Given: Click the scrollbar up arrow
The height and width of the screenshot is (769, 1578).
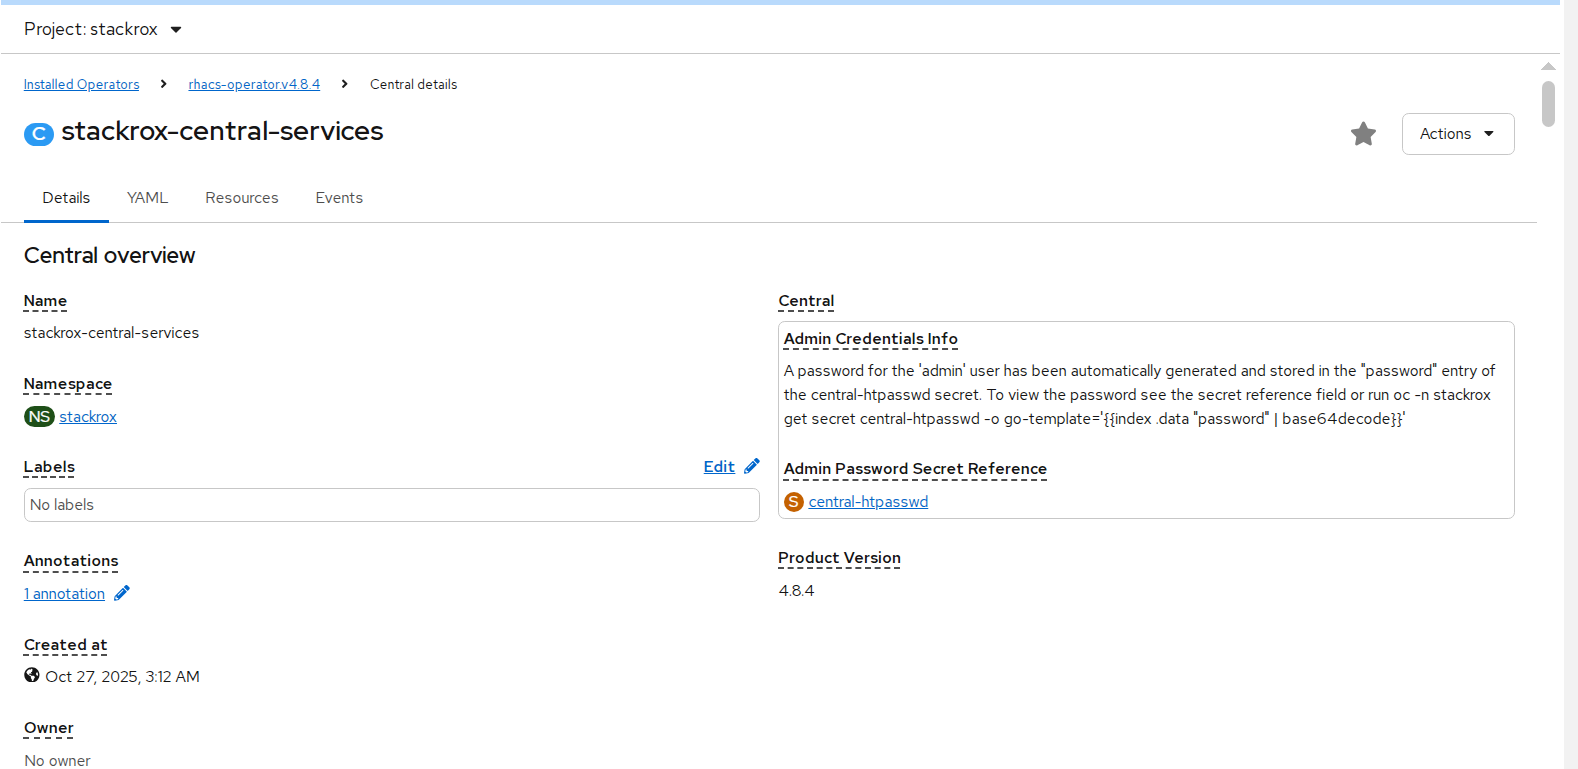Looking at the screenshot, I should click(x=1548, y=66).
